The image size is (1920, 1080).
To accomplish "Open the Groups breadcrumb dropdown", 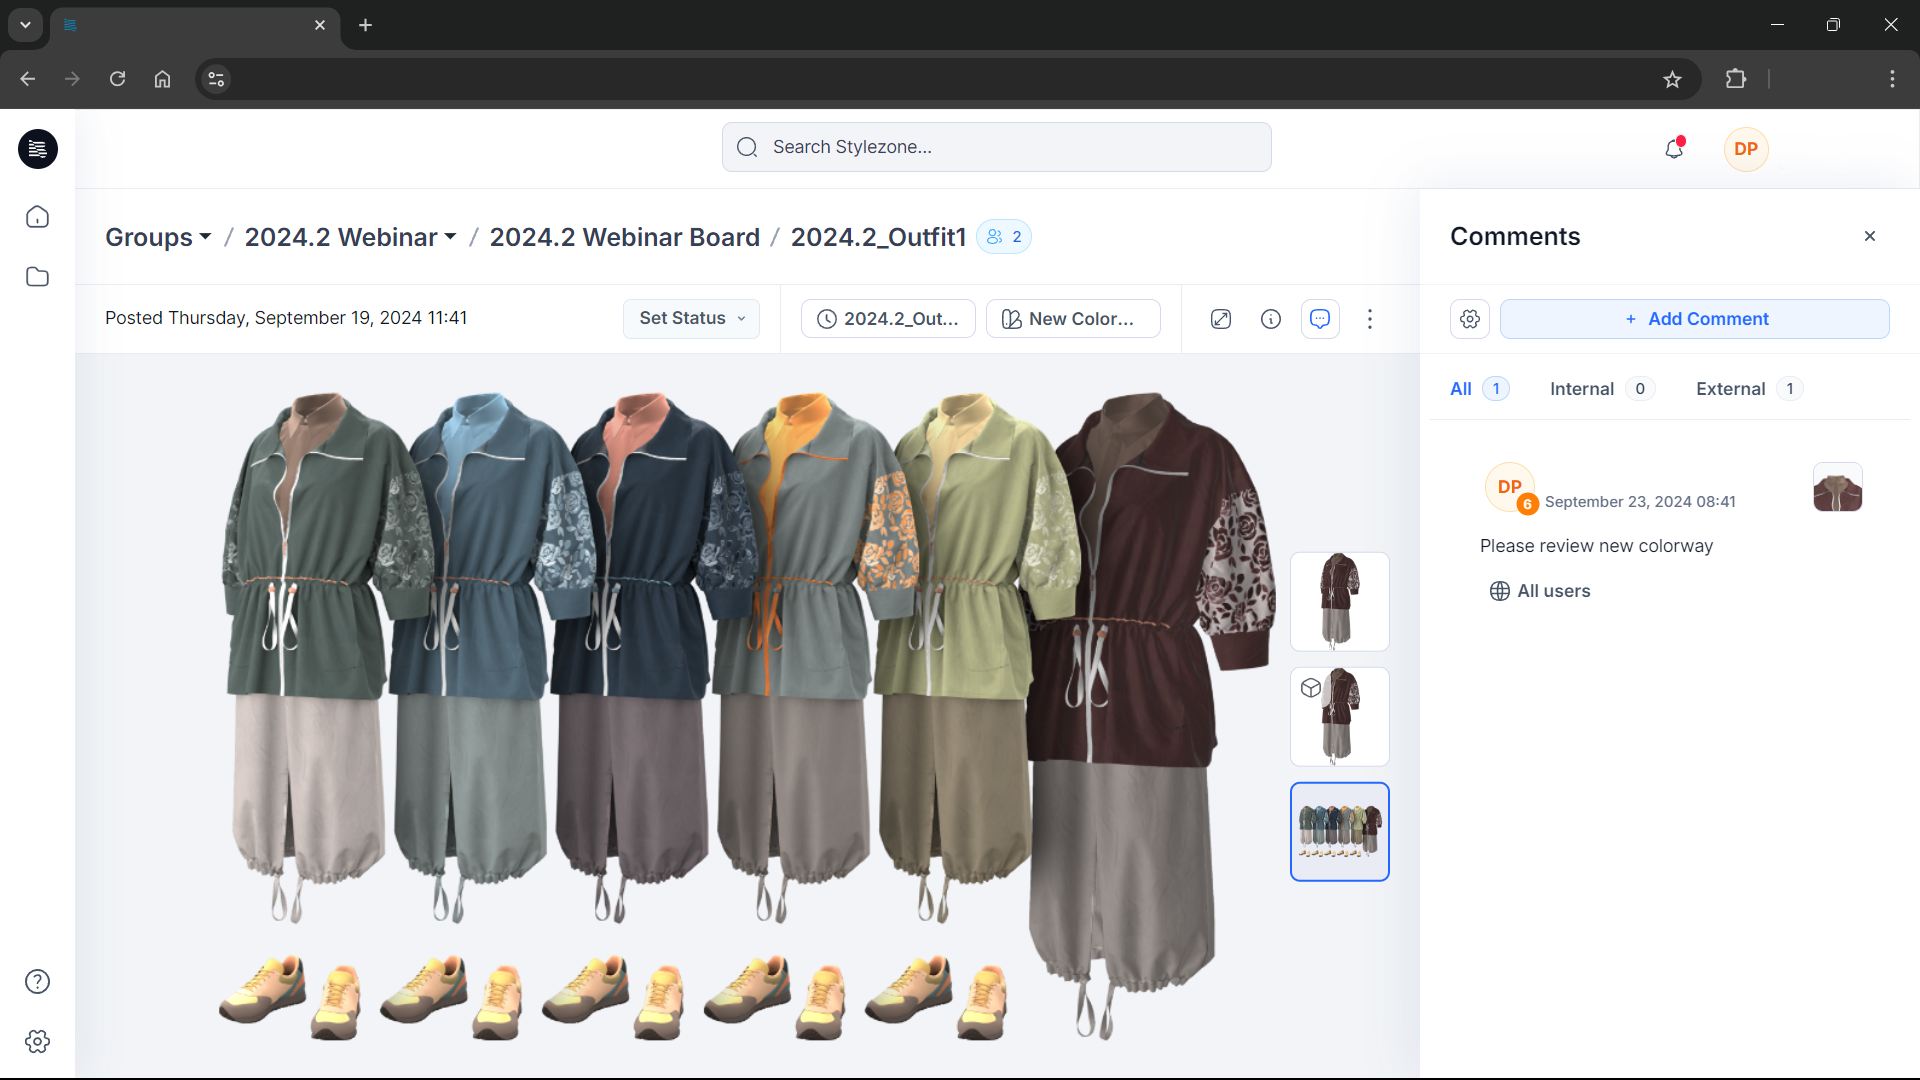I will coord(157,237).
